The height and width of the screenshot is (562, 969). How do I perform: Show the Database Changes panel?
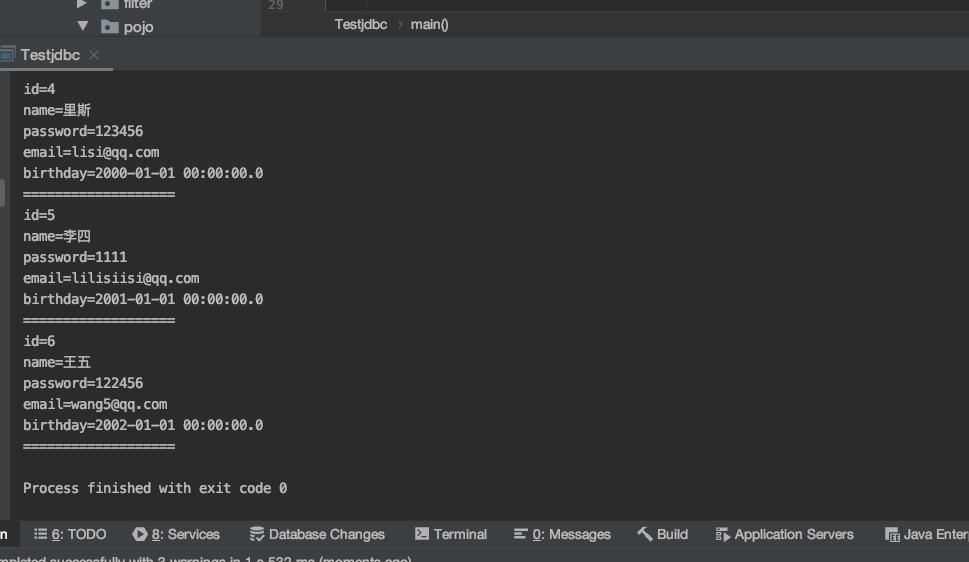[x=317, y=534]
